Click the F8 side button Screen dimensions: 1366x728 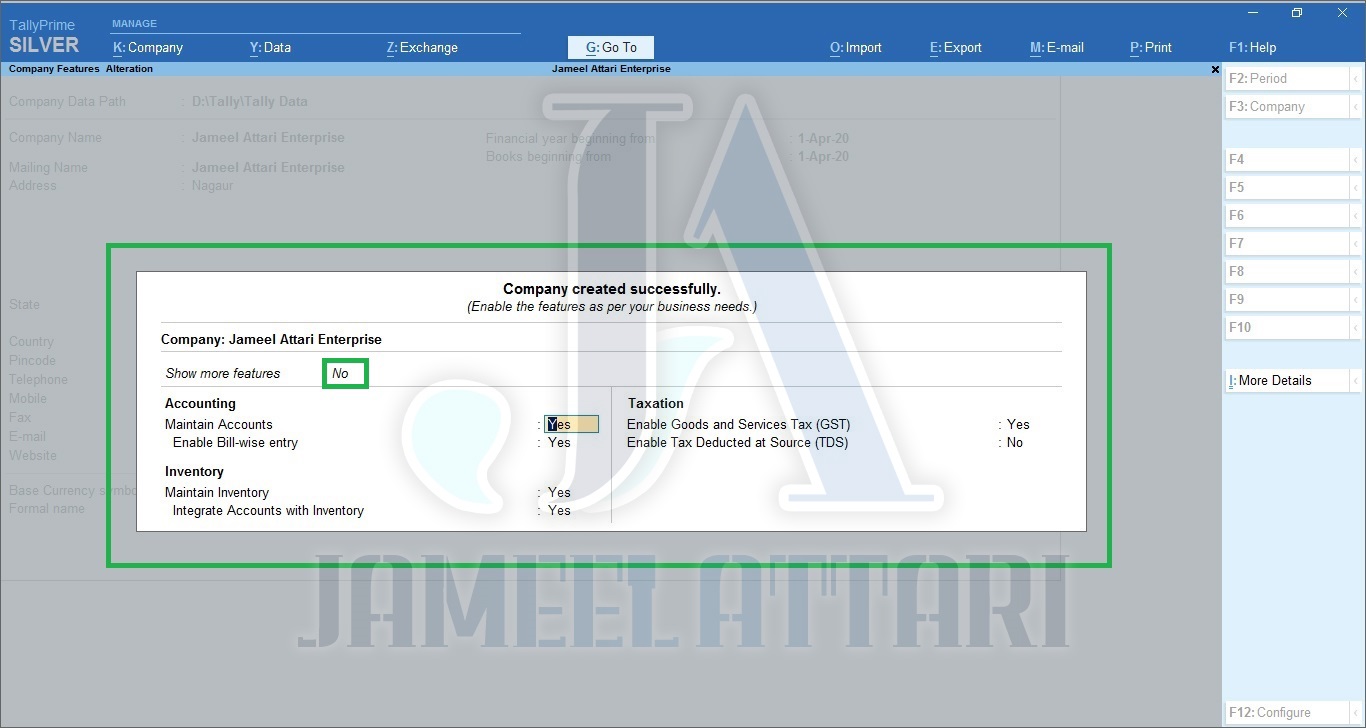click(x=1286, y=271)
